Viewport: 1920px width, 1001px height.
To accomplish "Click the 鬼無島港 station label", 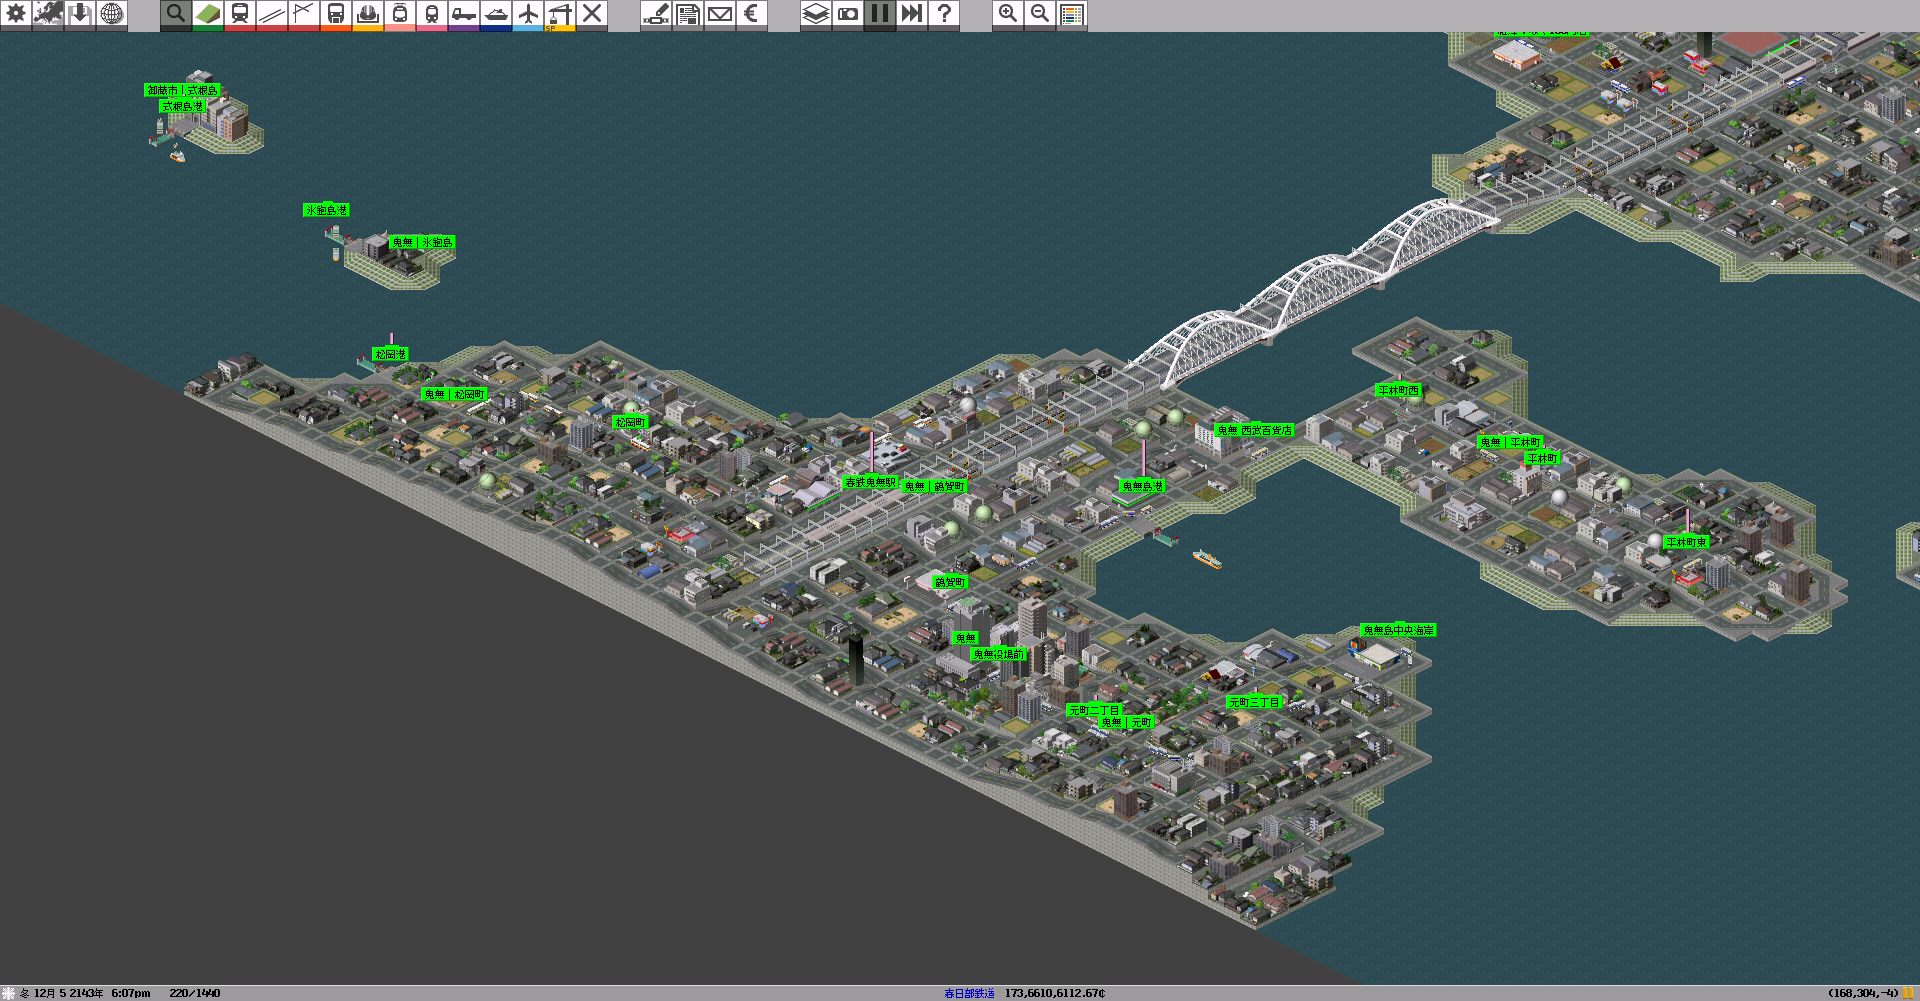I will coord(1142,486).
